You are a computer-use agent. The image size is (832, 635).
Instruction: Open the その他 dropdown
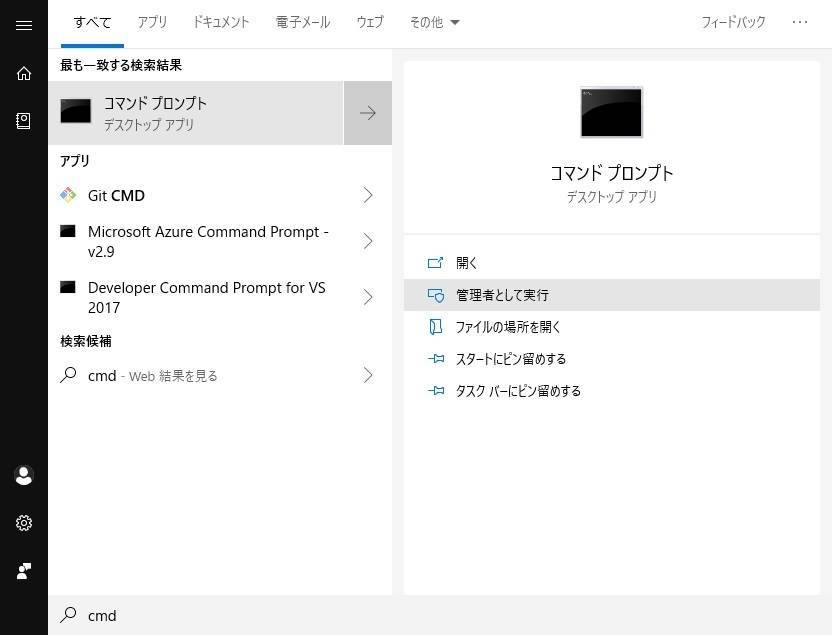(434, 22)
